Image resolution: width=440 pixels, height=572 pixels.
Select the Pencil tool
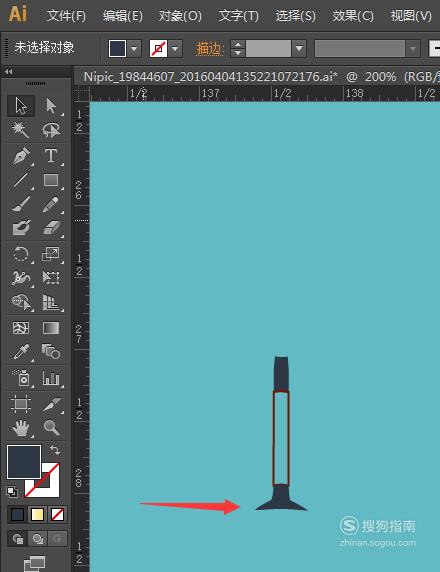point(51,204)
